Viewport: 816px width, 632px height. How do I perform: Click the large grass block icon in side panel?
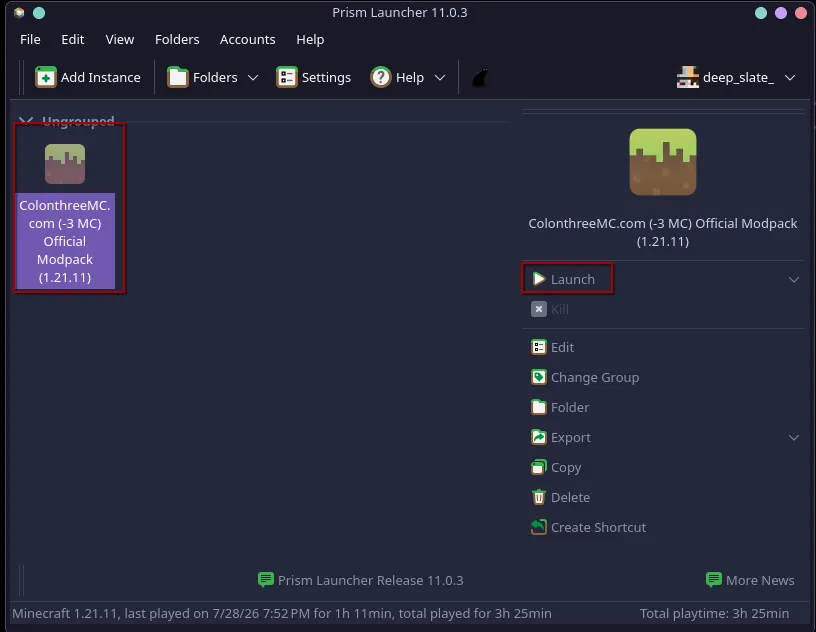pos(662,162)
